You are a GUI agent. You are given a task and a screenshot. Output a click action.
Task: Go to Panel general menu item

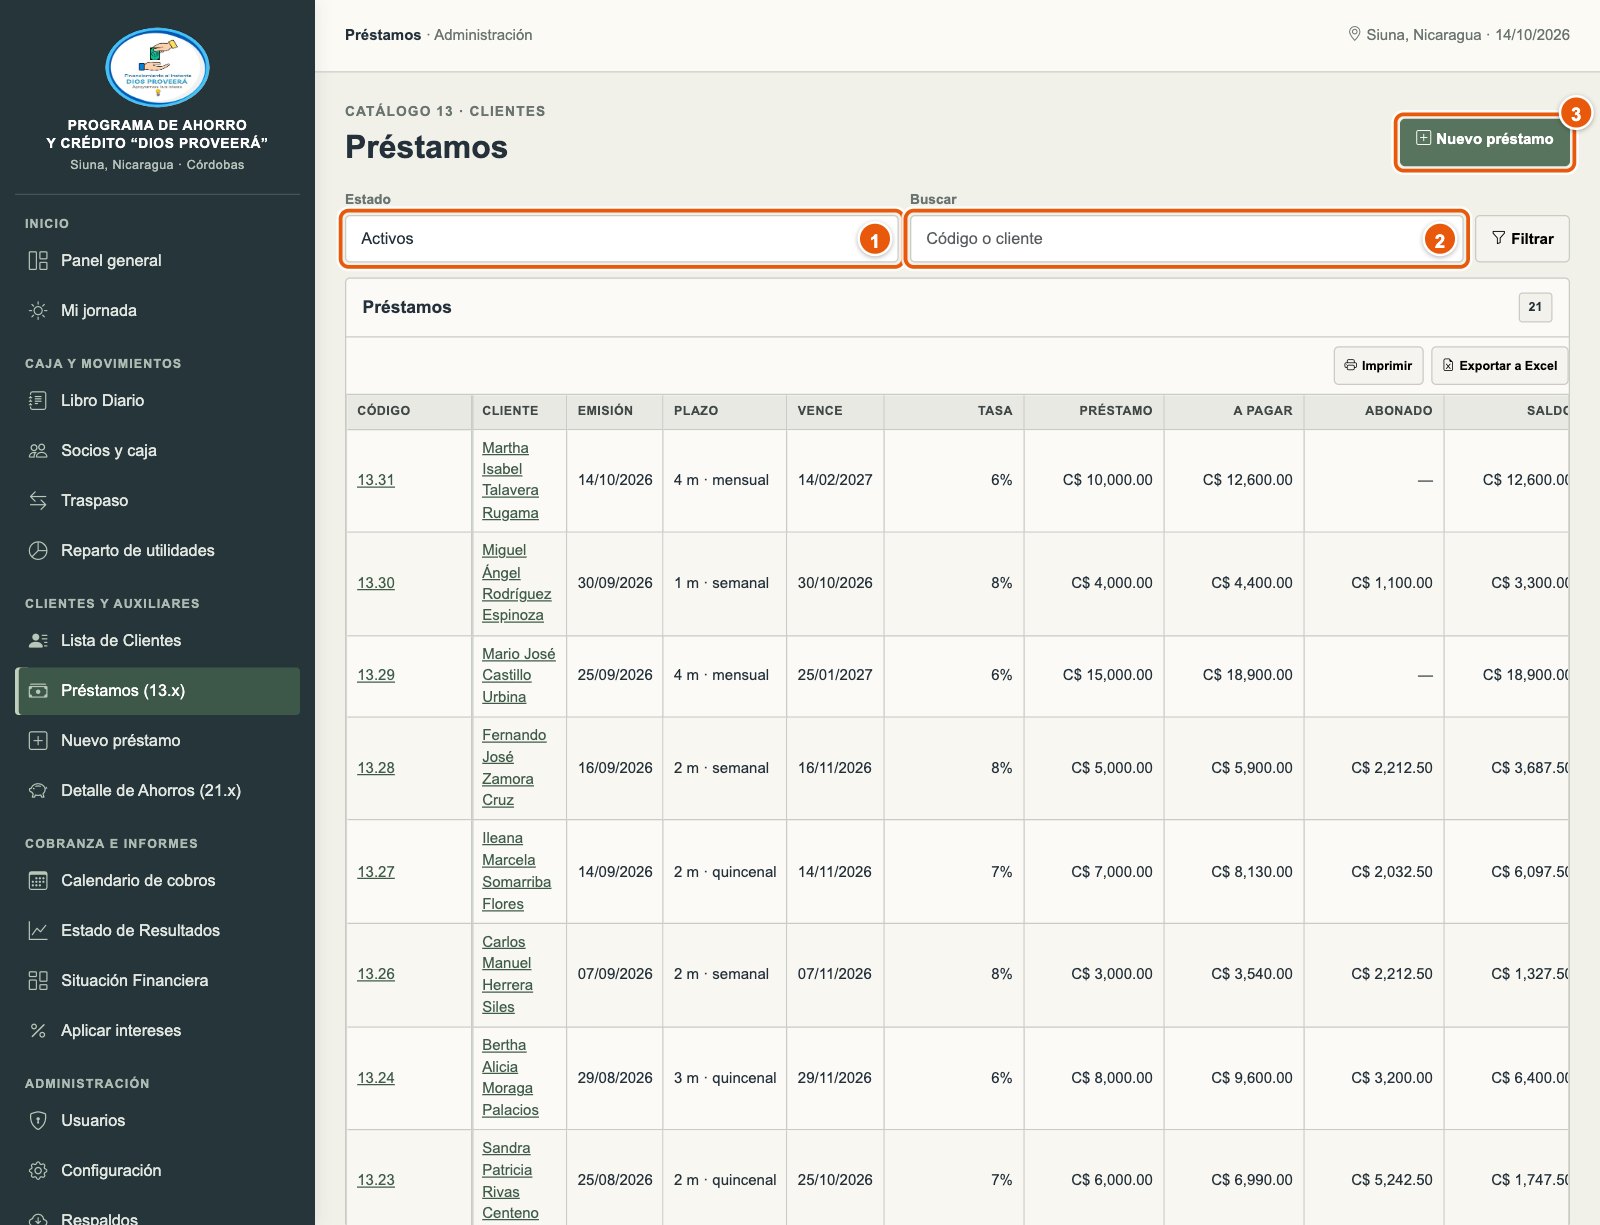(x=158, y=261)
